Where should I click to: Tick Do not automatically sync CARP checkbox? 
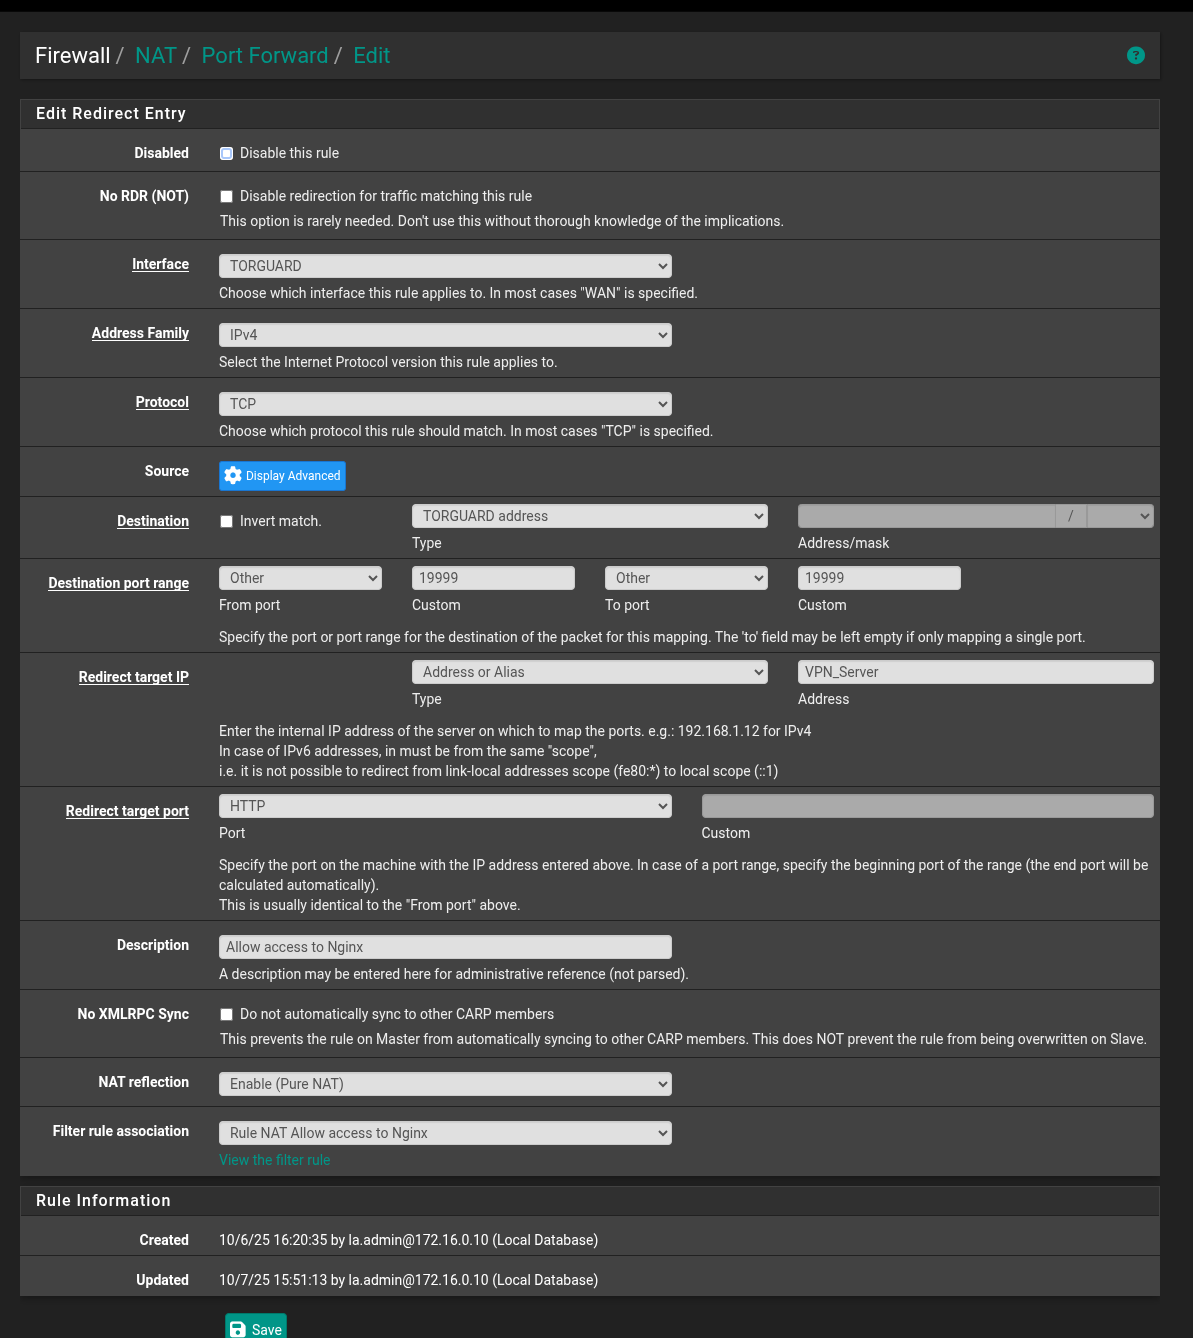click(227, 1014)
